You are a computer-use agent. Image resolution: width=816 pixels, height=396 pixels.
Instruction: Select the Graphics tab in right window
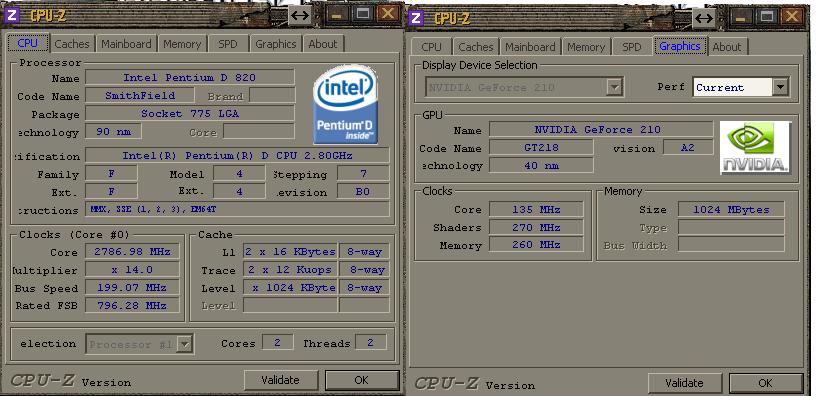click(x=680, y=46)
